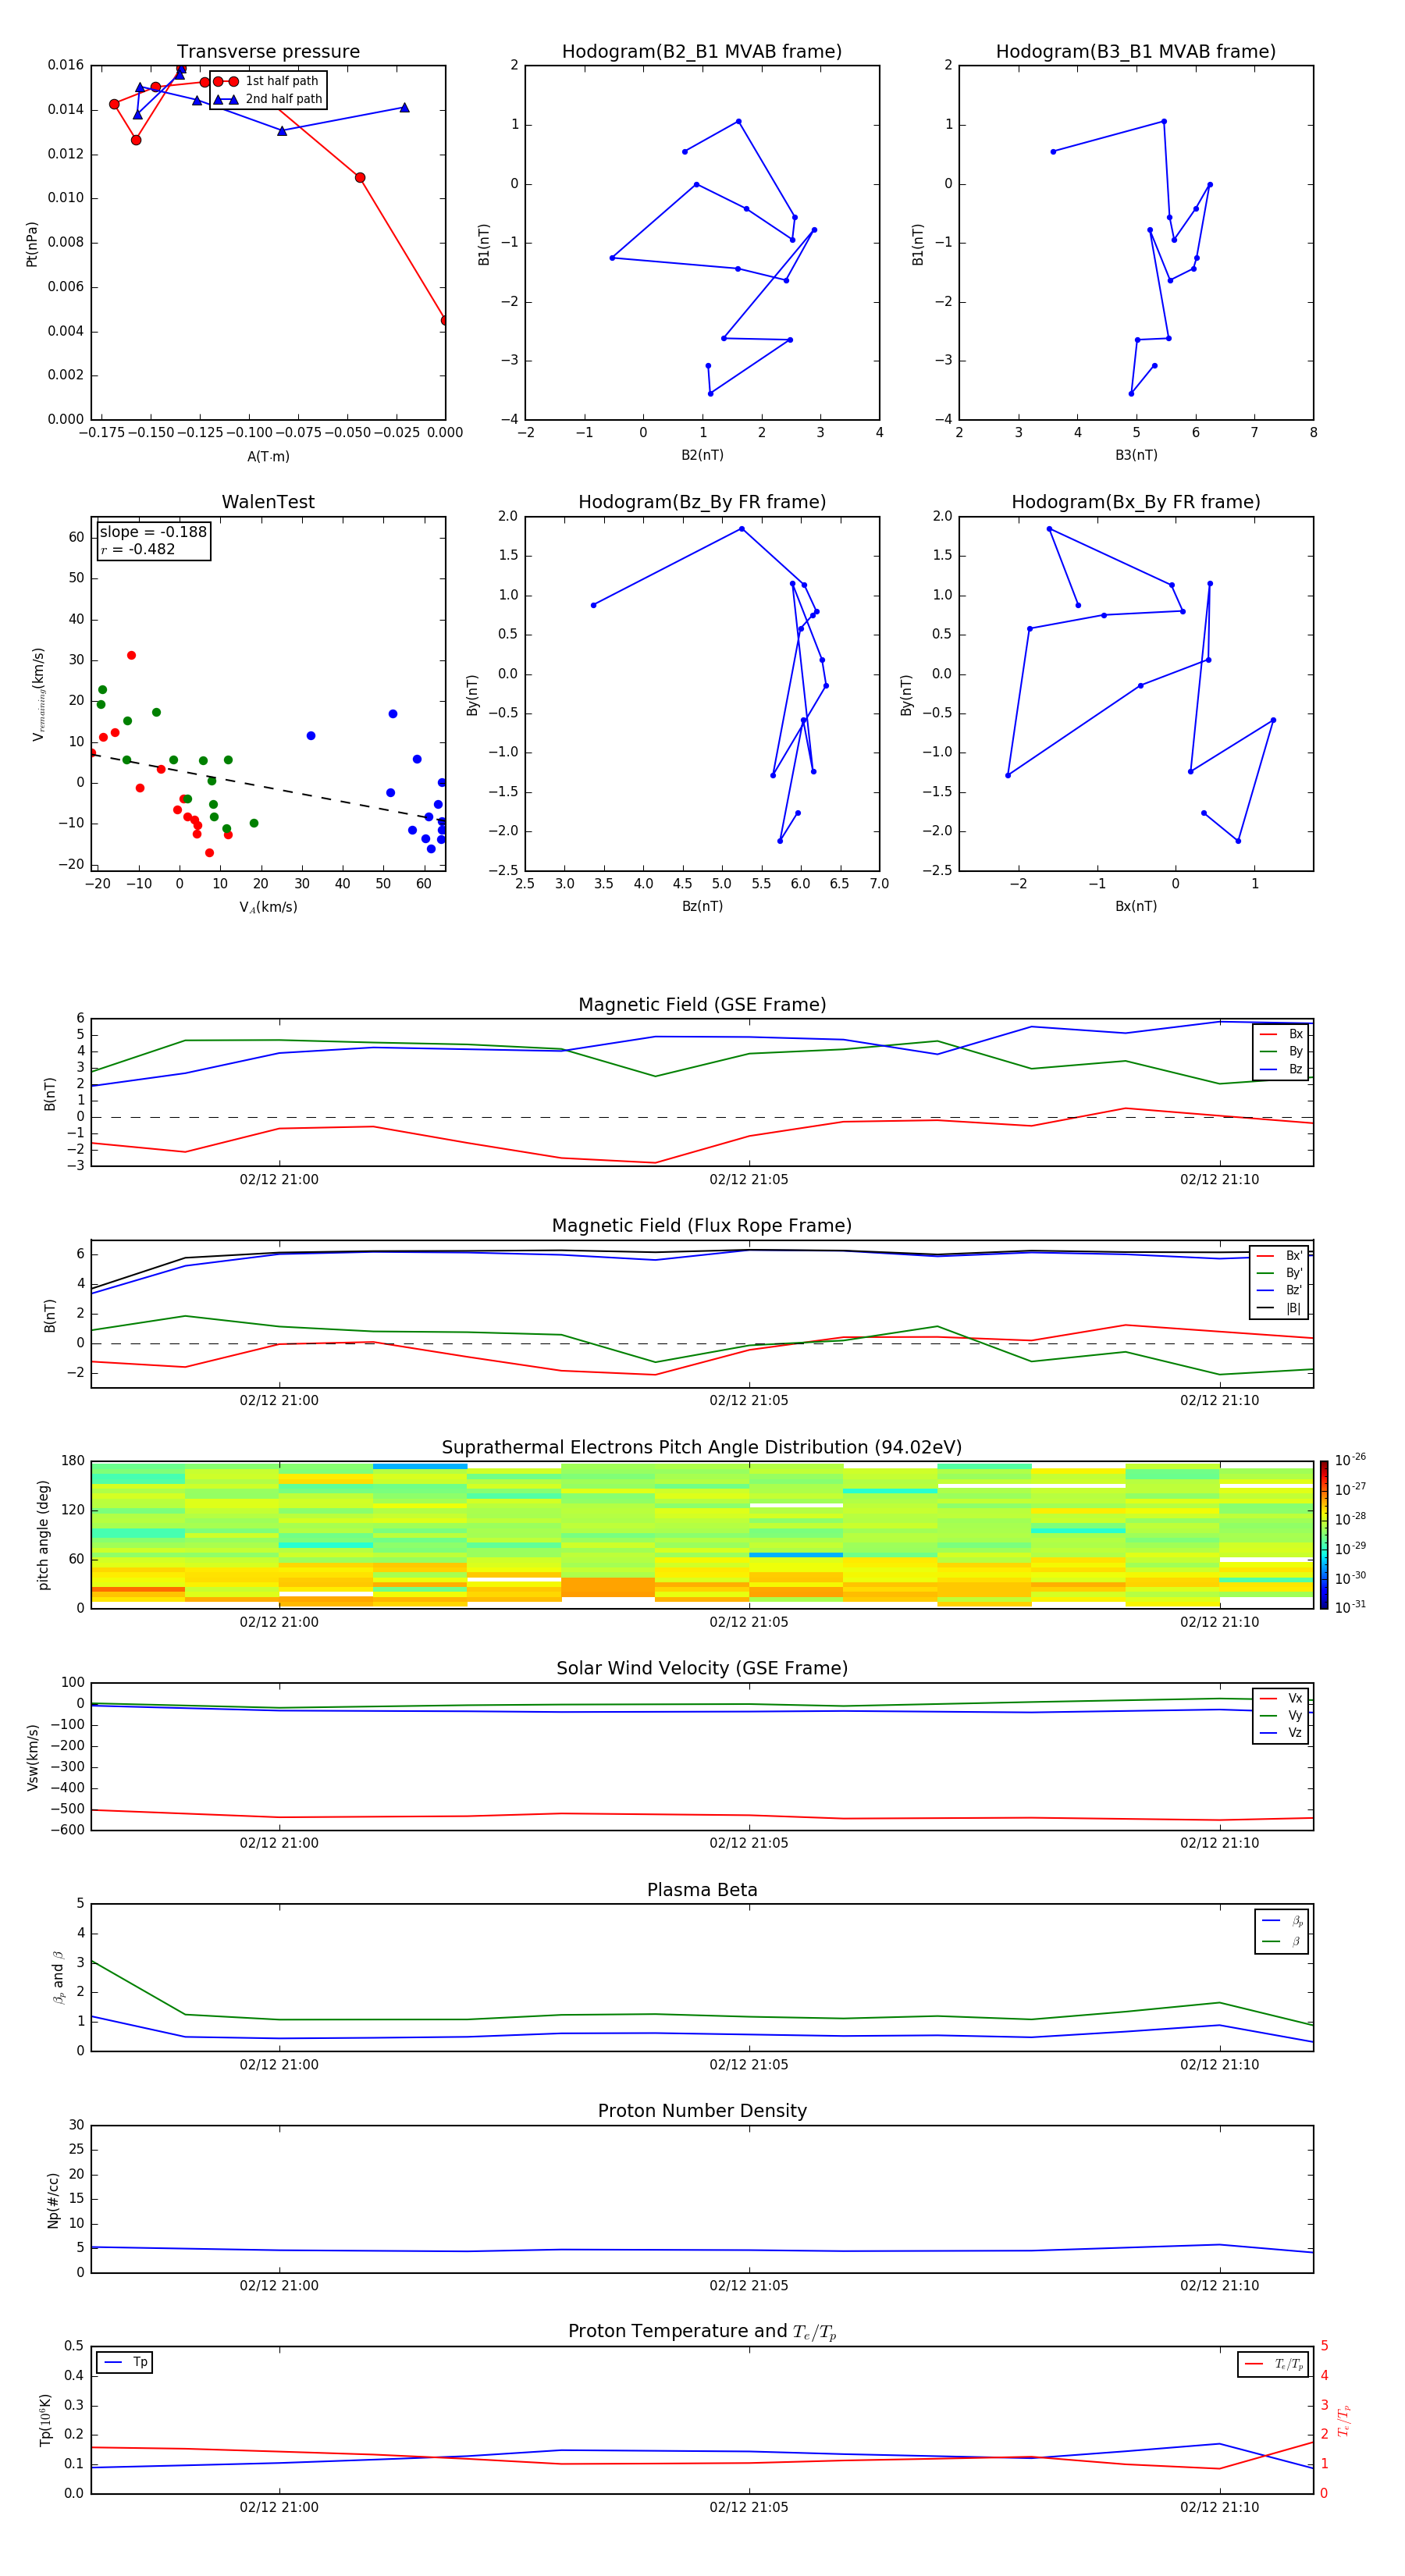Click the "B3(nT)" x-axis label
Image resolution: width=1405 pixels, height=2576 pixels.
pos(1136,455)
